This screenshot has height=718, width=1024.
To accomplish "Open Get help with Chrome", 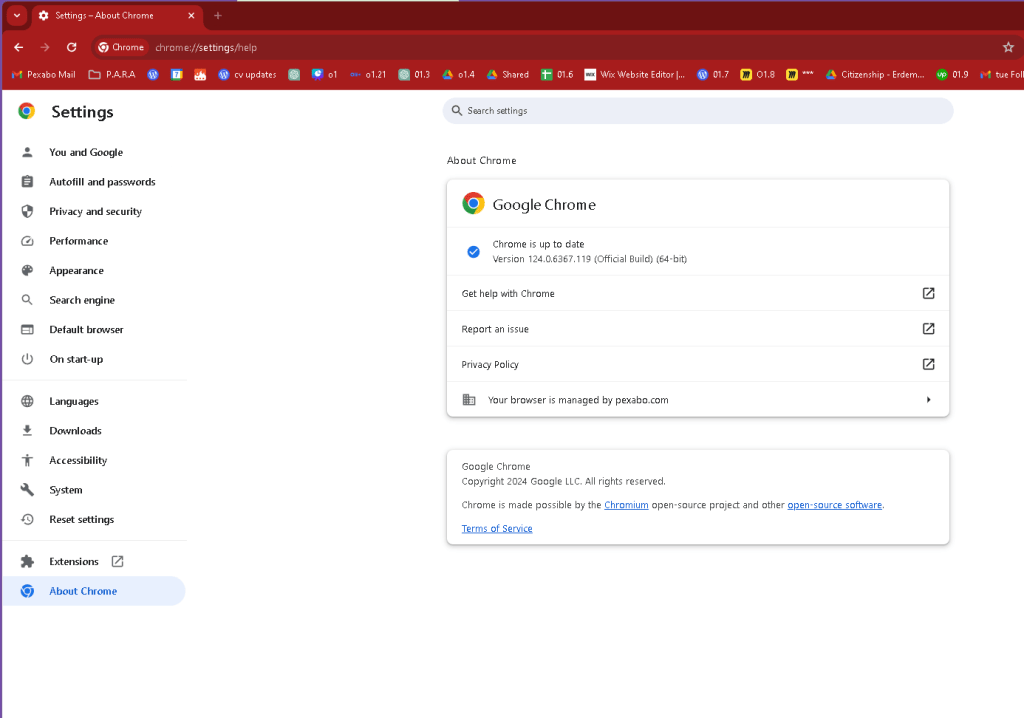I will pos(697,293).
